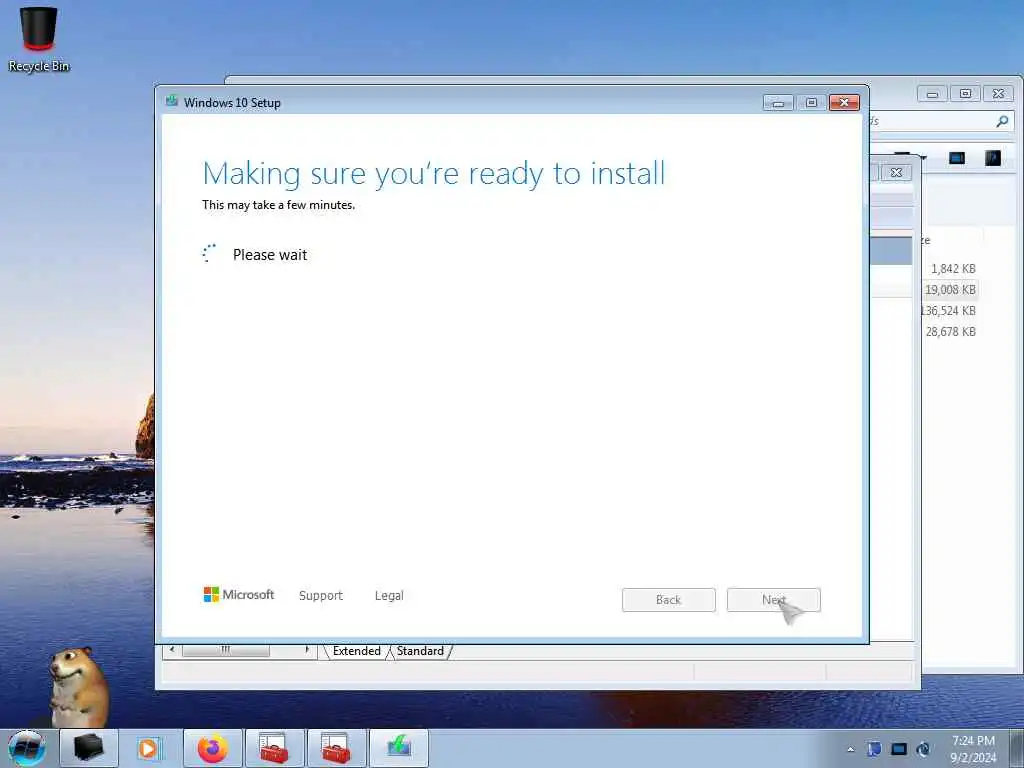This screenshot has width=1024, height=768.
Task: Click the magnifier icon in the Explorer search box
Action: [1002, 121]
